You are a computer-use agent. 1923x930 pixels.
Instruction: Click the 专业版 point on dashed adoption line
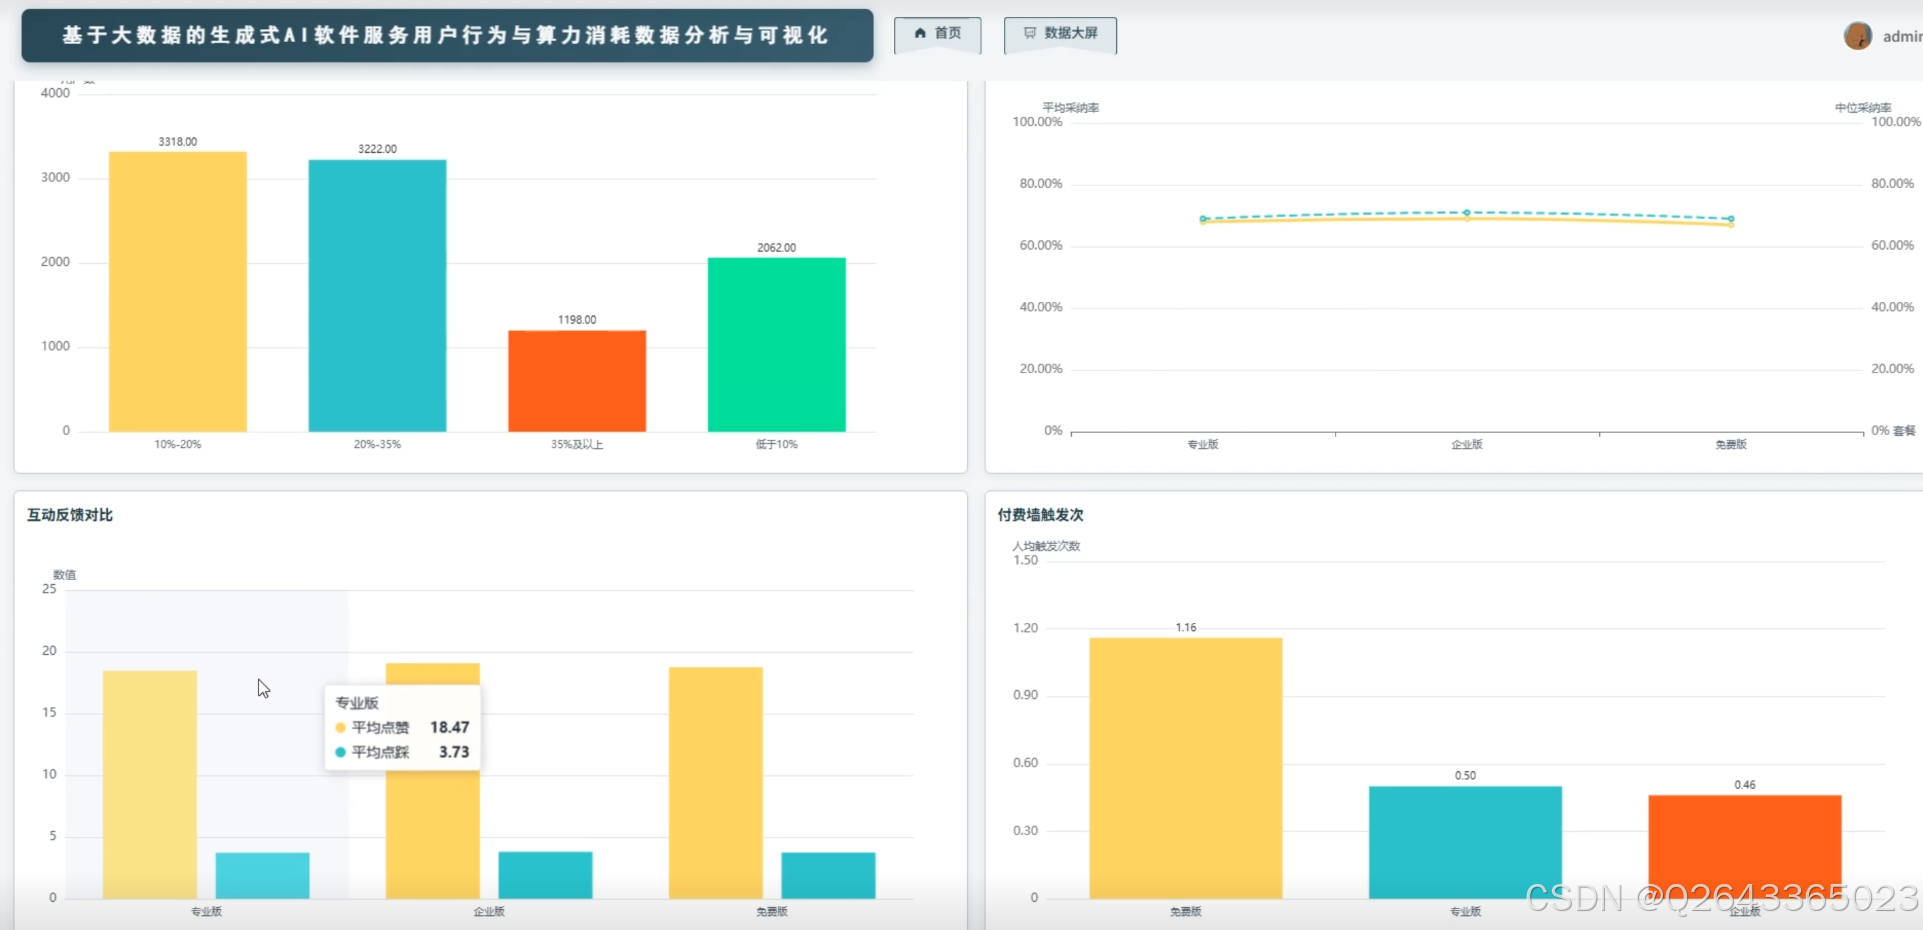click(x=1203, y=219)
